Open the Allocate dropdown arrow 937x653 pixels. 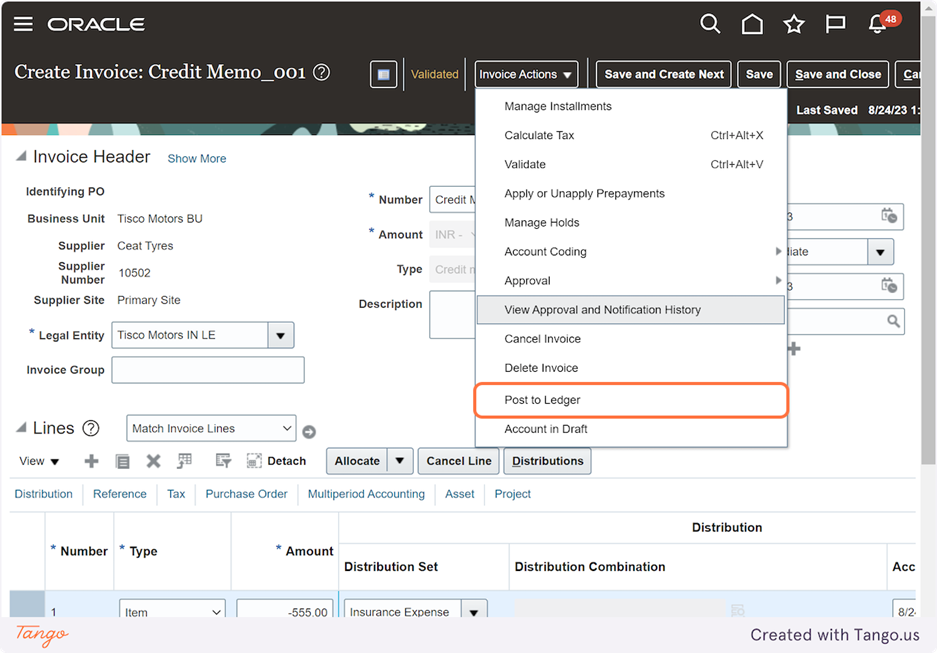(400, 461)
